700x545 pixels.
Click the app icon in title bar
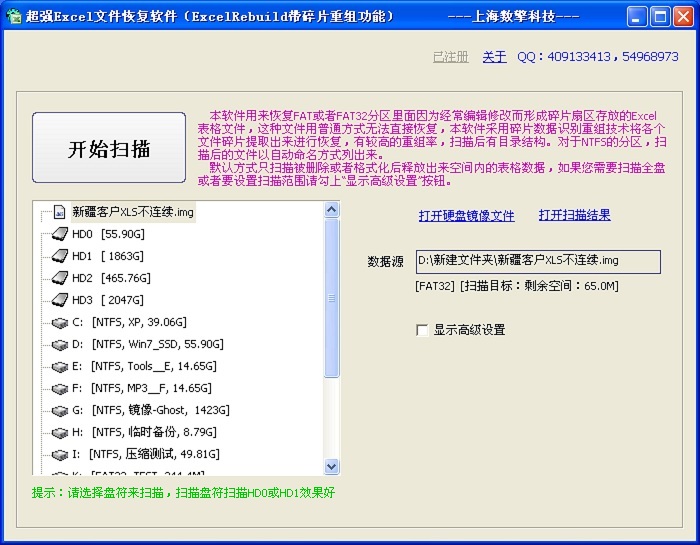coord(14,17)
